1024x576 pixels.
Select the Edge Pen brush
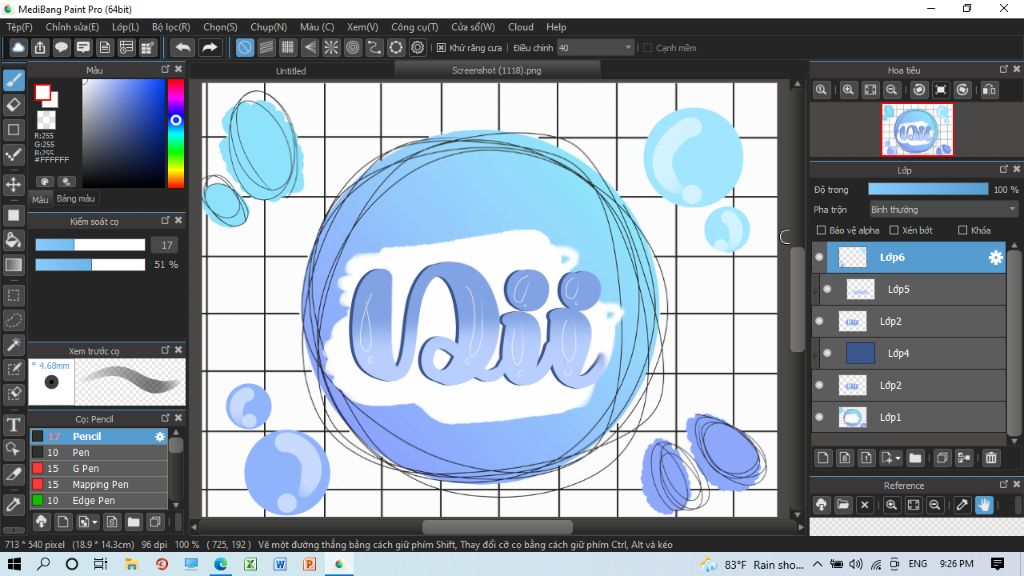coord(99,500)
